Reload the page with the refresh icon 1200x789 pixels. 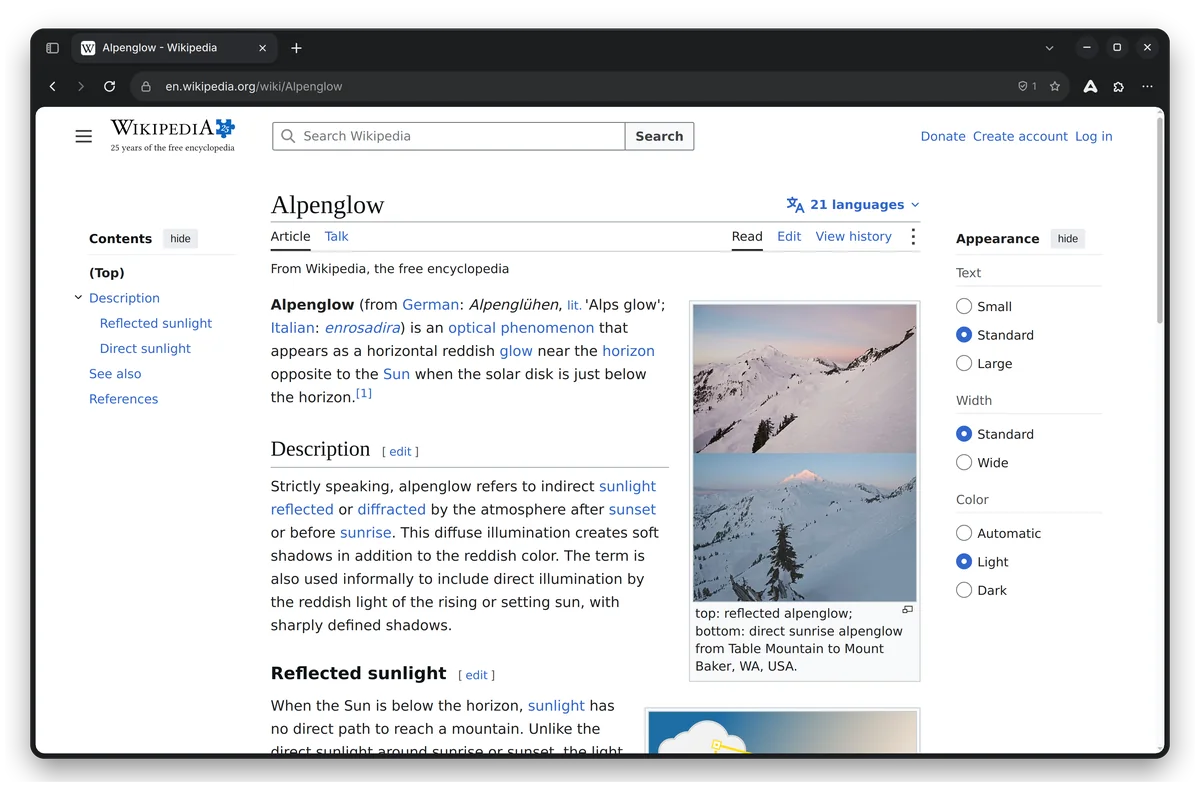[x=110, y=87]
